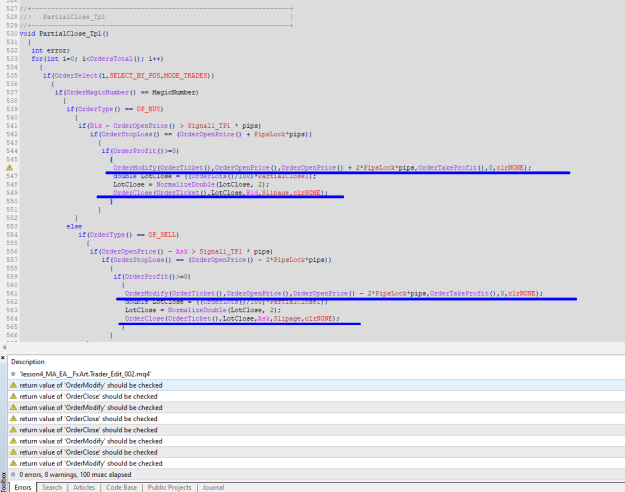Open the Articles tab
The height and width of the screenshot is (492, 625).
(84, 487)
